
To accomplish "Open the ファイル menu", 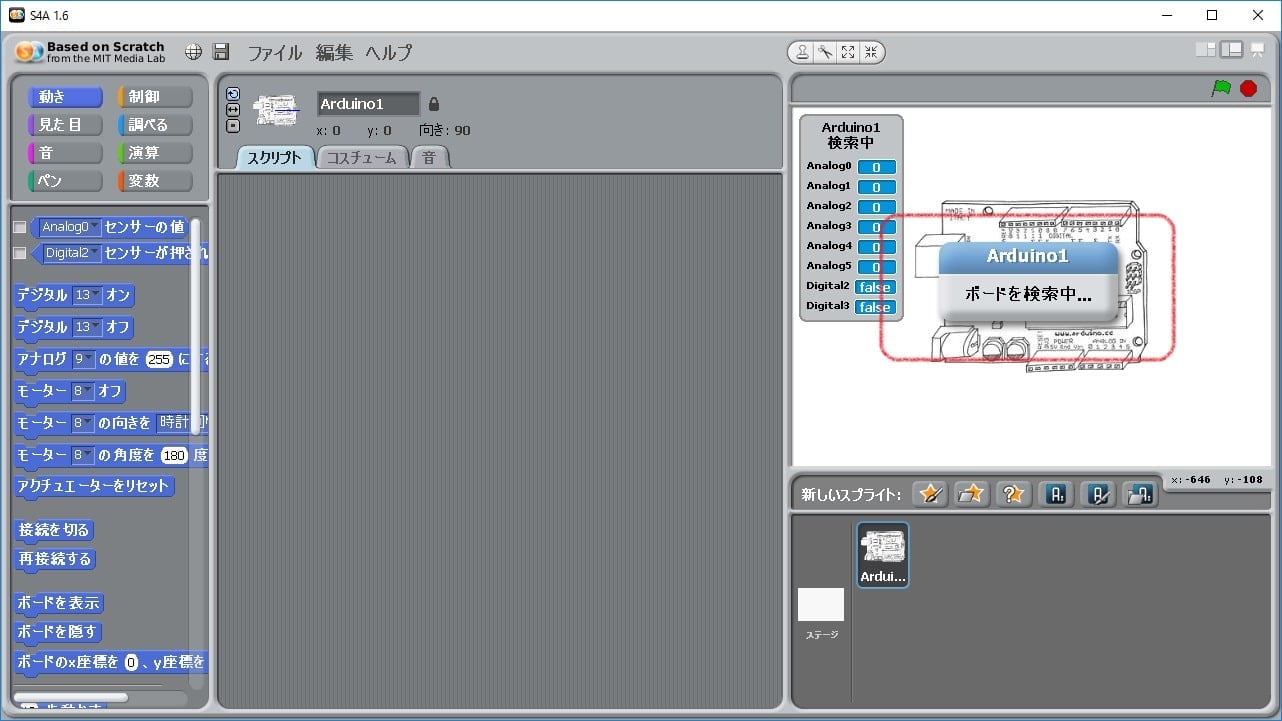I will (x=274, y=52).
